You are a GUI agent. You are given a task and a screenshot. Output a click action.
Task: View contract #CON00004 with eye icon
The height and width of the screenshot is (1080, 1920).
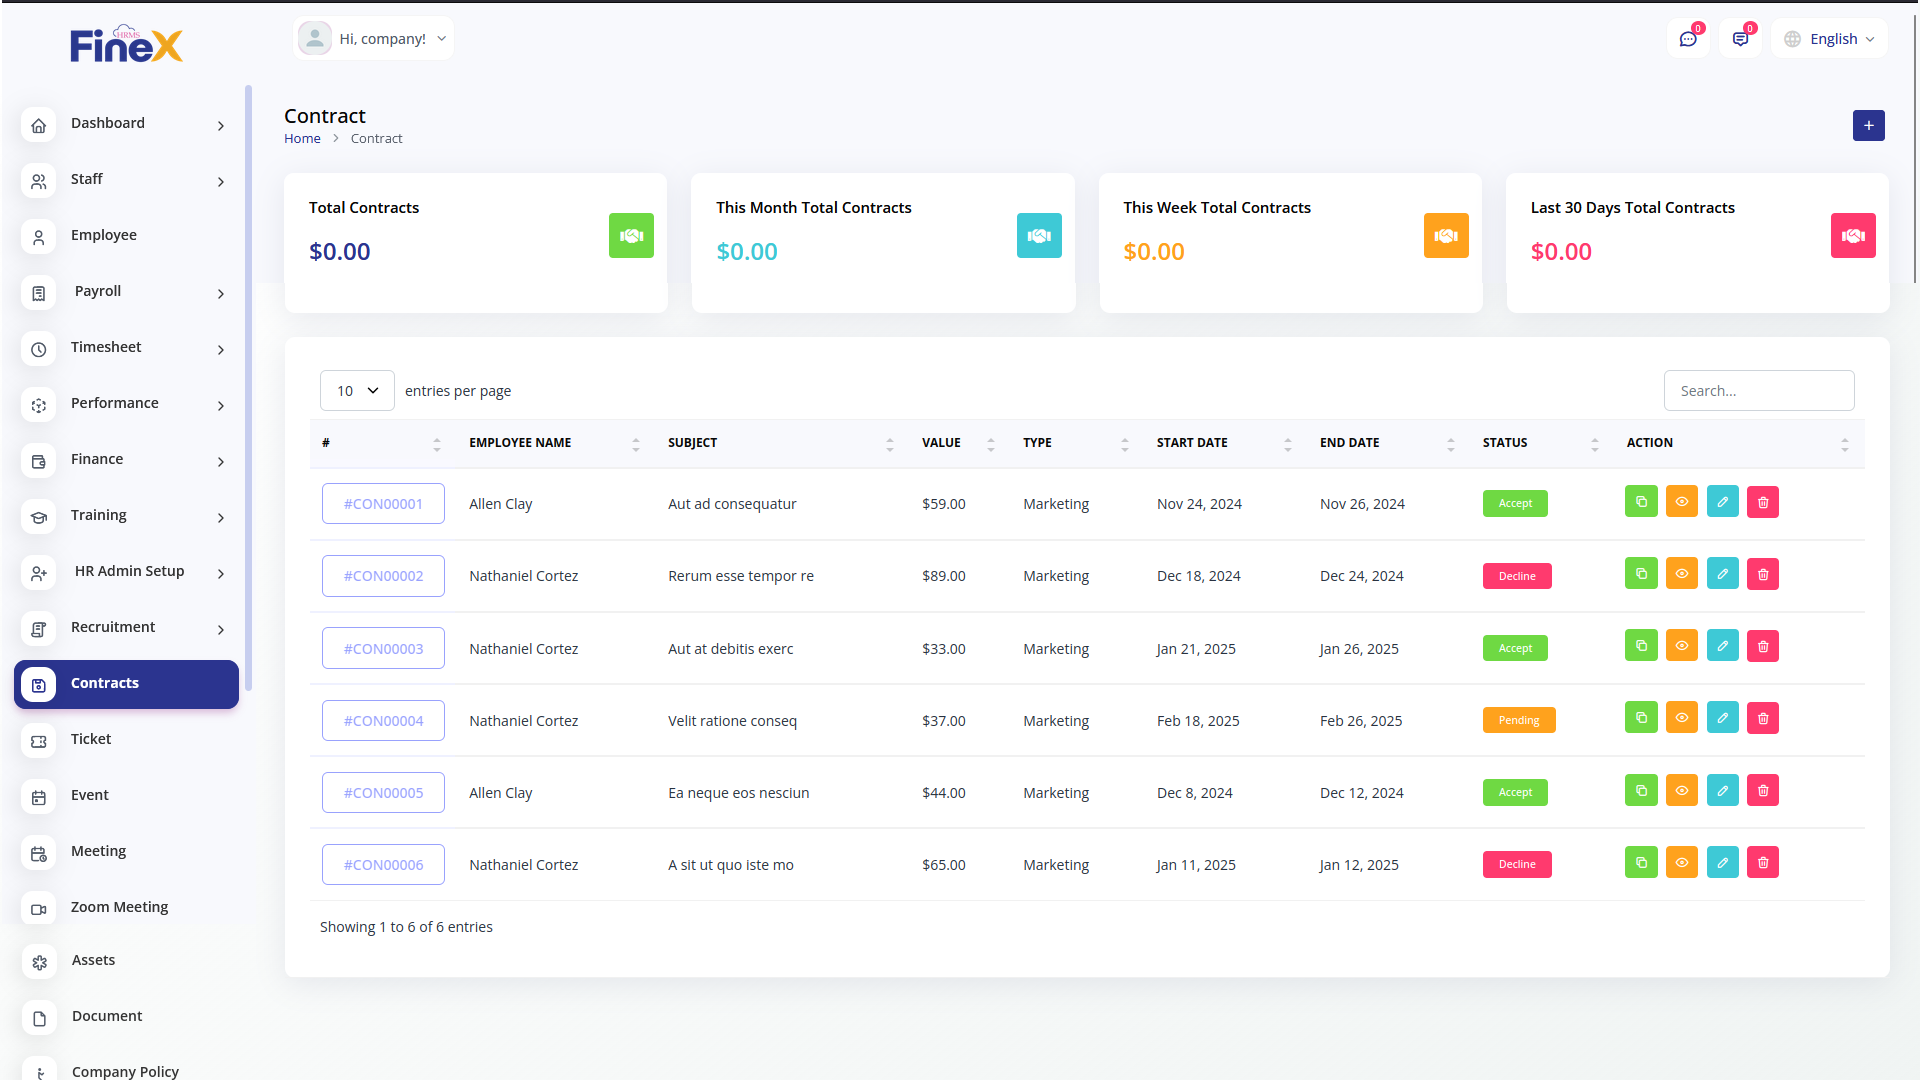[1682, 718]
